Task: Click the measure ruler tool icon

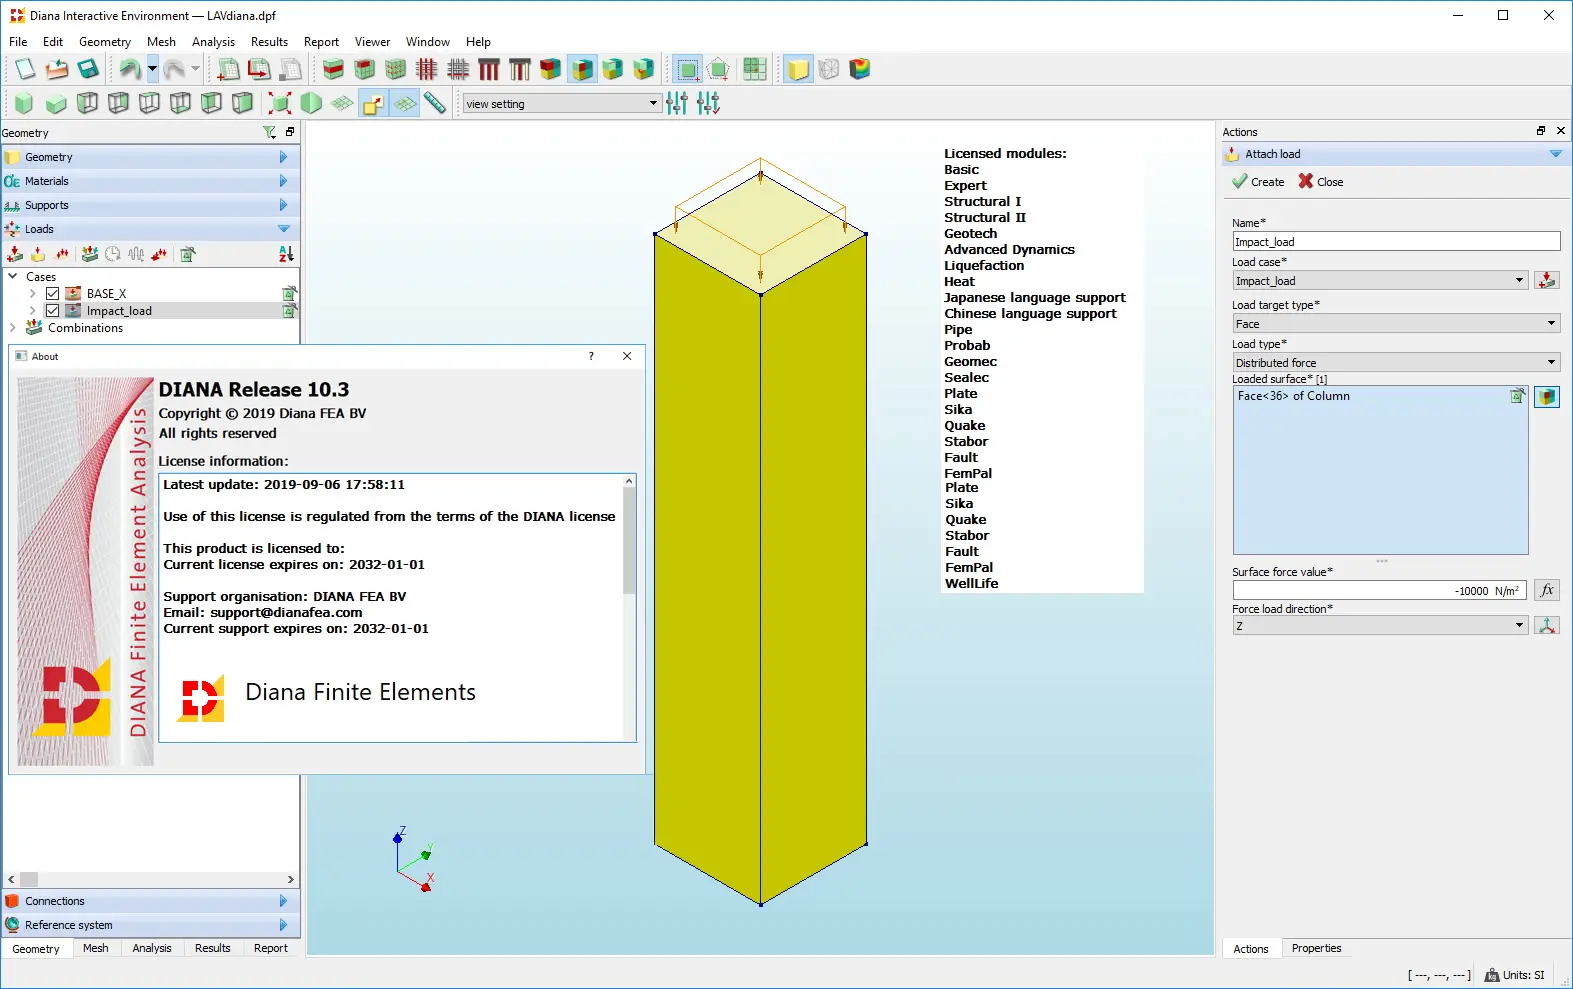Action: pyautogui.click(x=435, y=103)
